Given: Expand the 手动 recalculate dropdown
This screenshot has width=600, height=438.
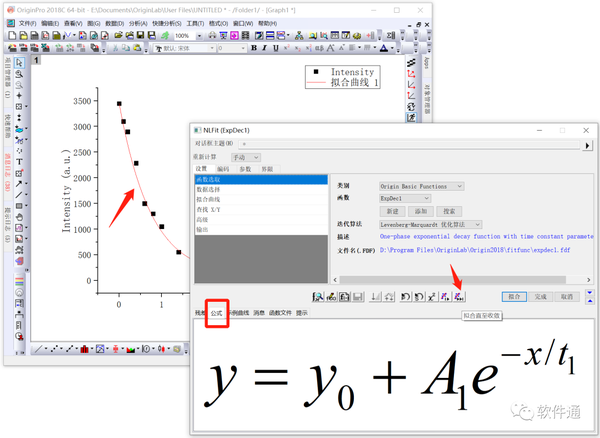Looking at the screenshot, I should click(x=246, y=157).
